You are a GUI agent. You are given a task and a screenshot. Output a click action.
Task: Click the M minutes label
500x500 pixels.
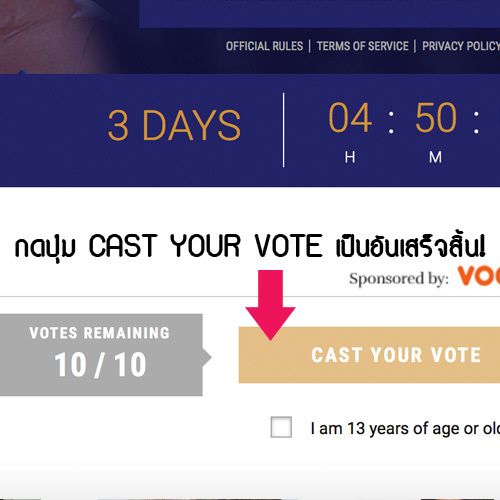[x=435, y=157]
